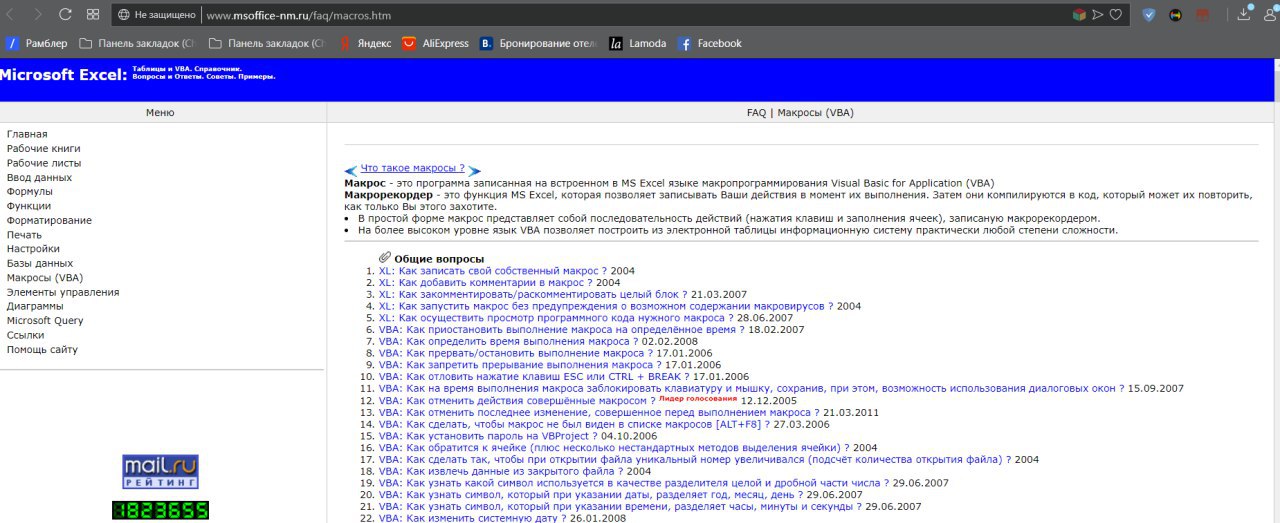Open 'VBA: Как отменить действия совершённые макросом ?'

click(517, 401)
